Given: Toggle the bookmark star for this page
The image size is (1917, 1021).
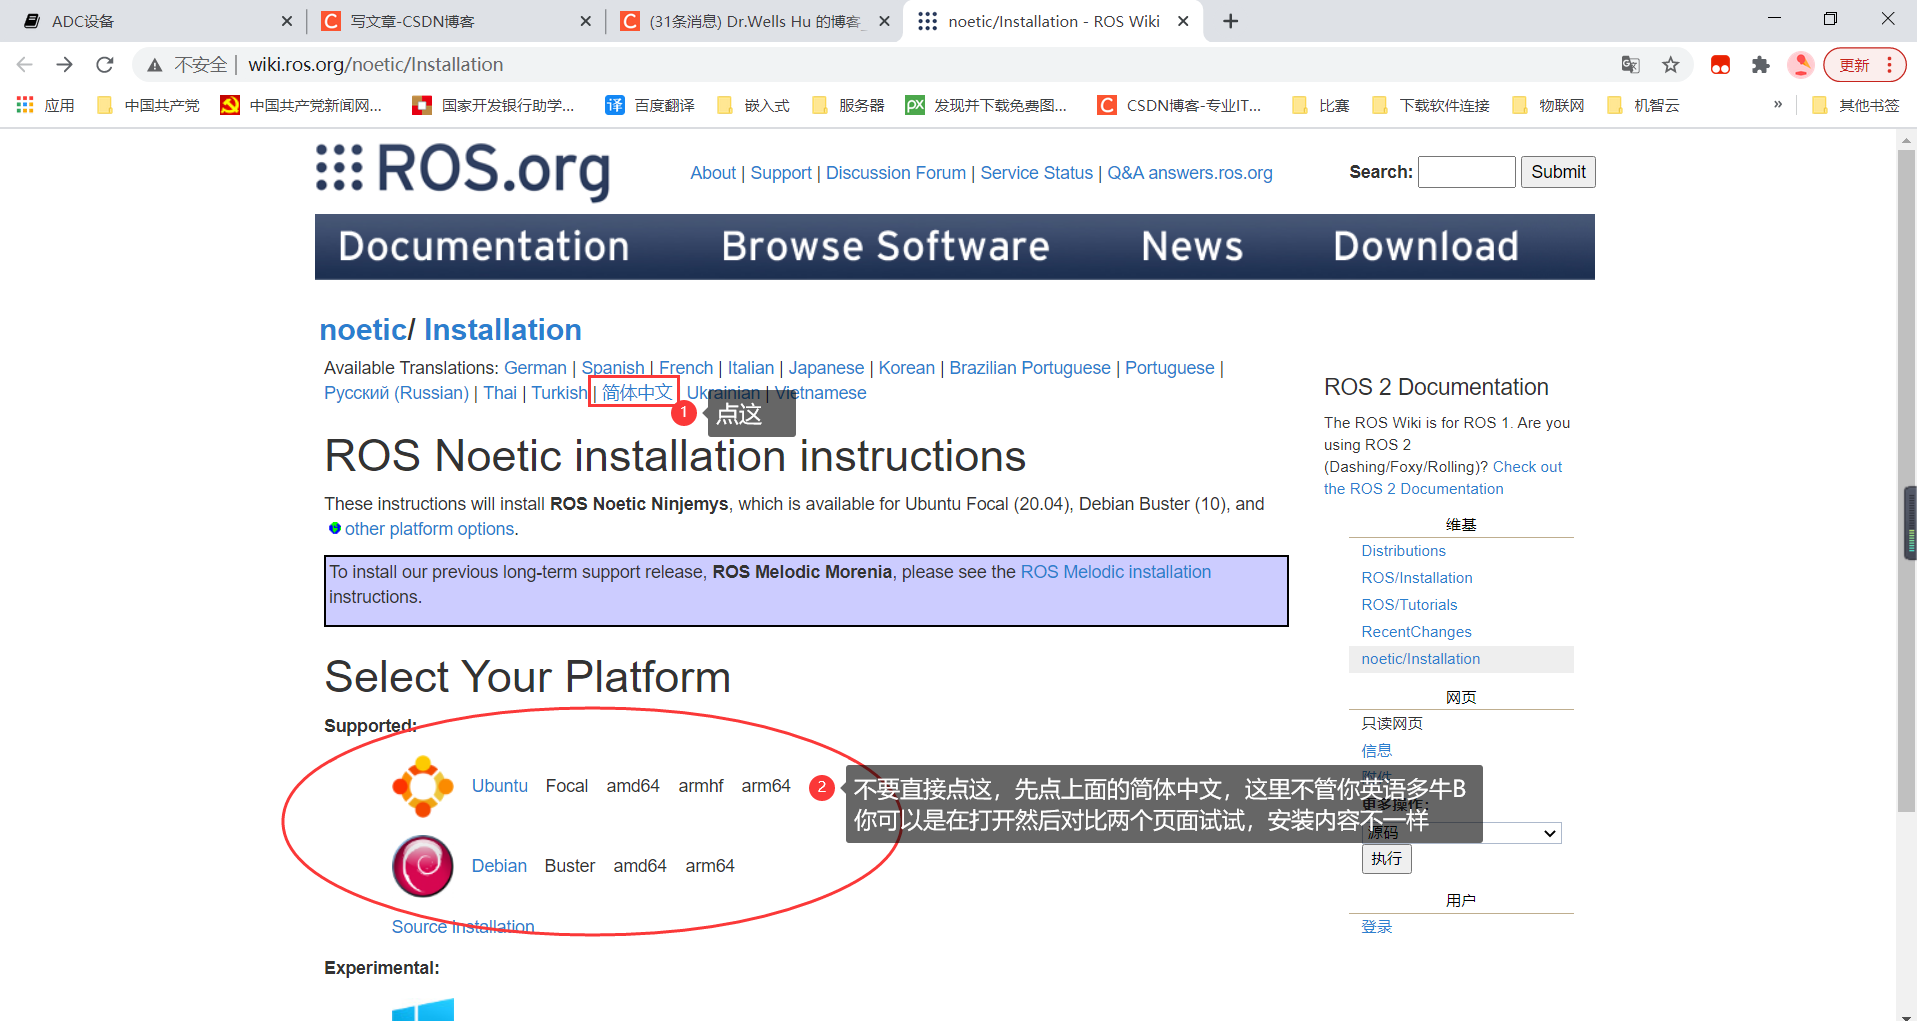Looking at the screenshot, I should click(x=1670, y=64).
